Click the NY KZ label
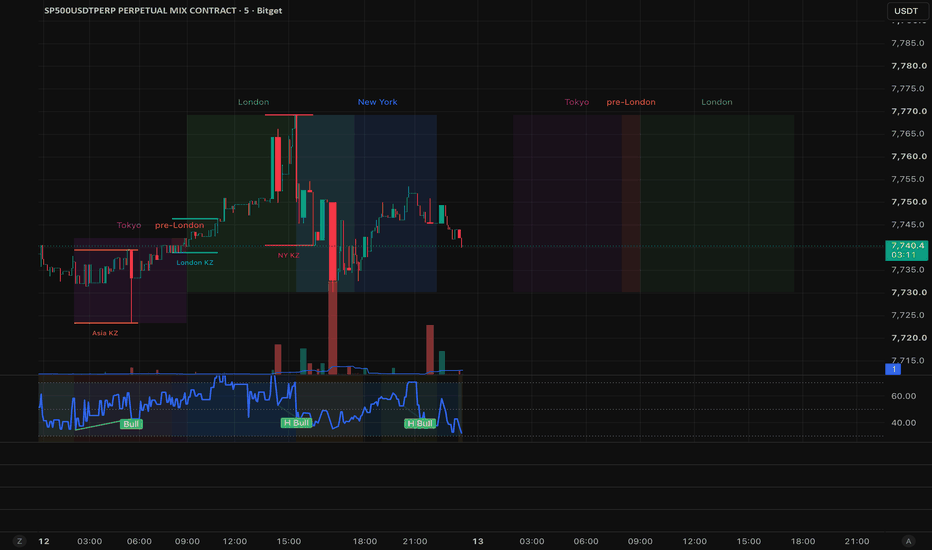The width and height of the screenshot is (932, 550). pos(289,256)
